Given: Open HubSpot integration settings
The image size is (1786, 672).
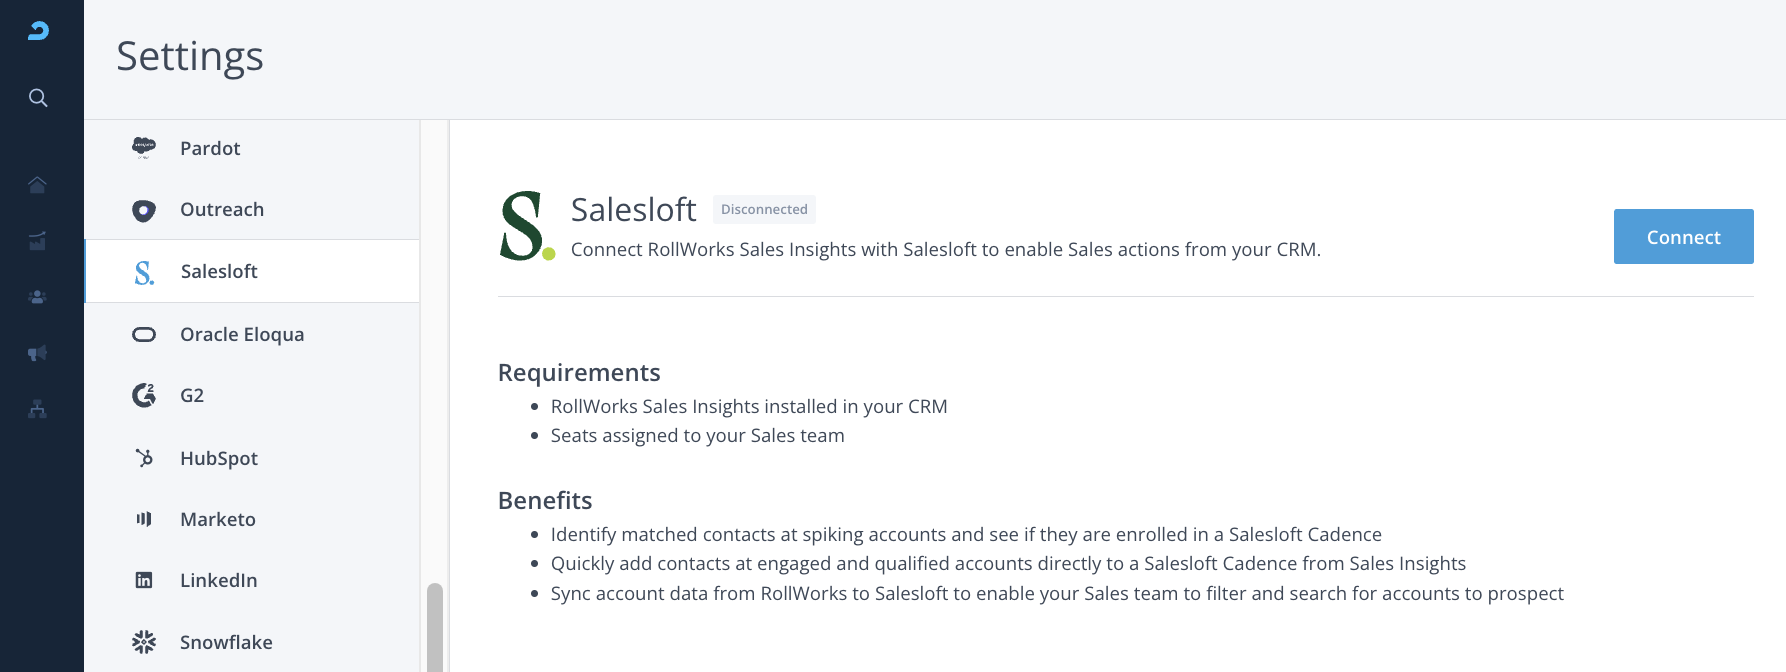Looking at the screenshot, I should (219, 459).
